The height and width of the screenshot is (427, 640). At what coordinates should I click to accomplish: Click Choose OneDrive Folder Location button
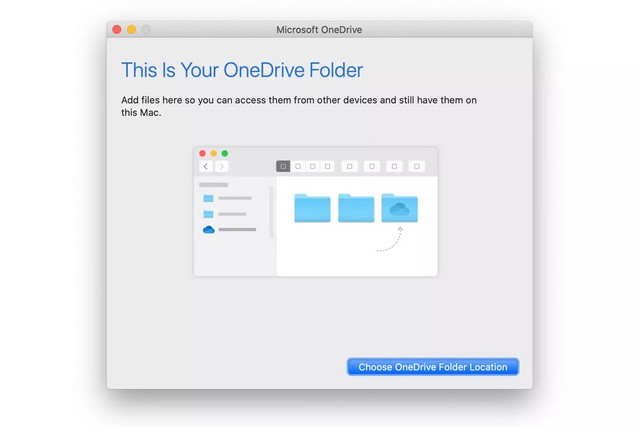click(x=432, y=367)
